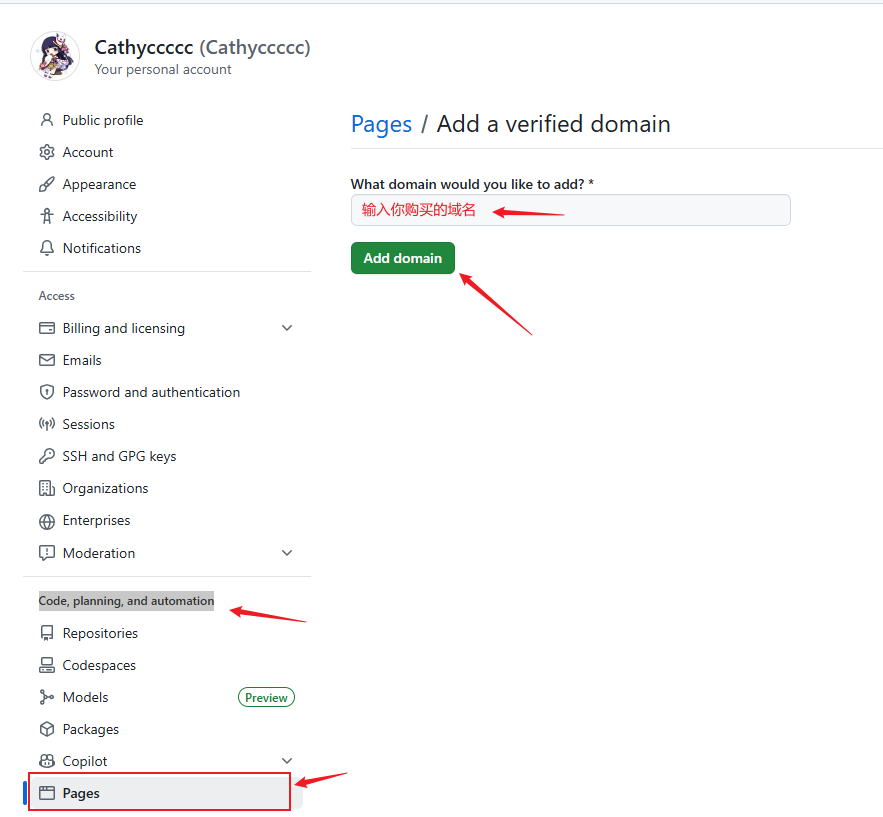This screenshot has width=883, height=817.
Task: Select Organizations in the sidebar
Action: [x=105, y=488]
